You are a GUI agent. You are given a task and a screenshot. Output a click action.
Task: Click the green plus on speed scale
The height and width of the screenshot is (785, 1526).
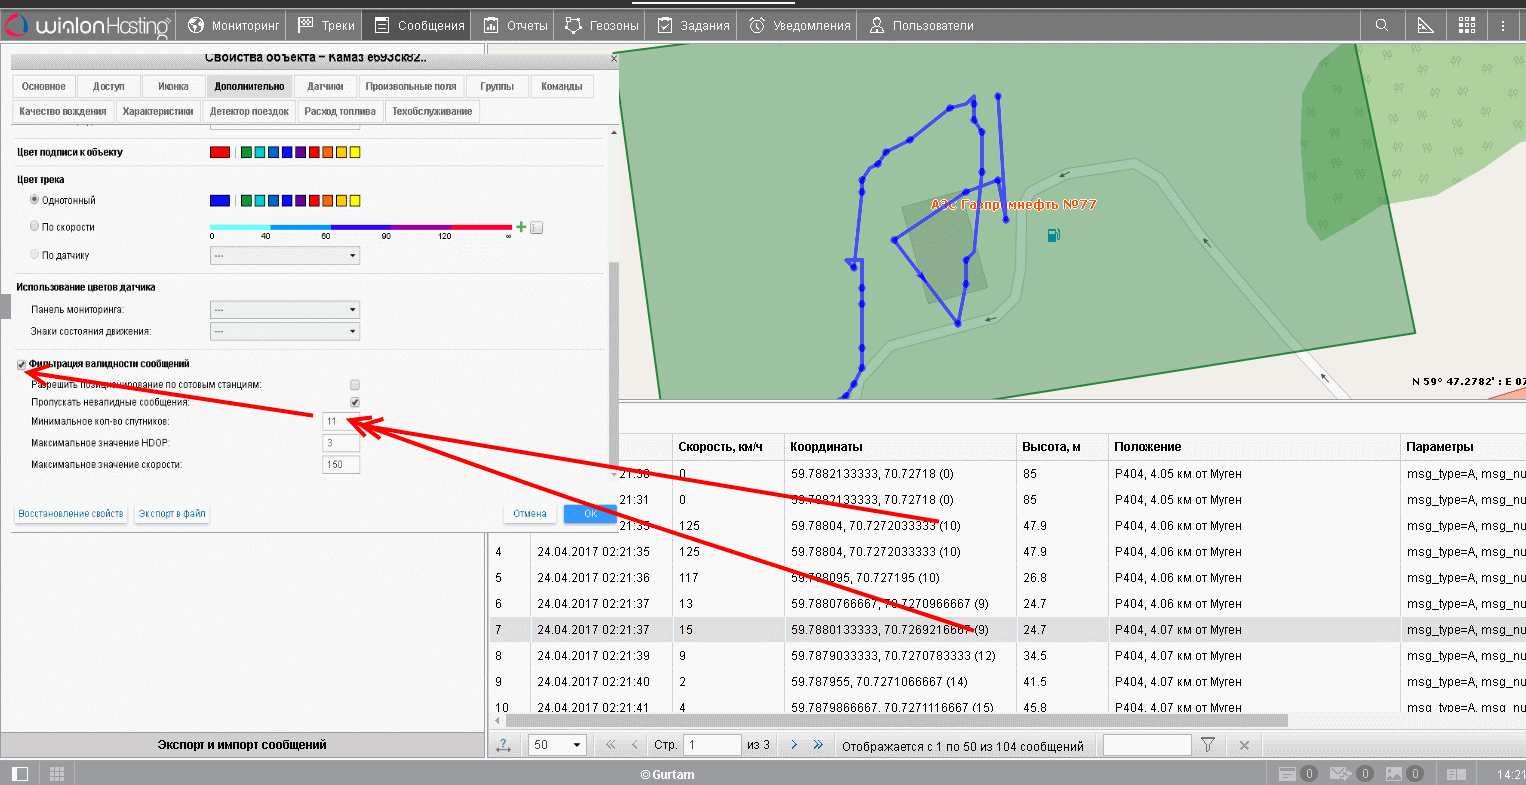[521, 227]
